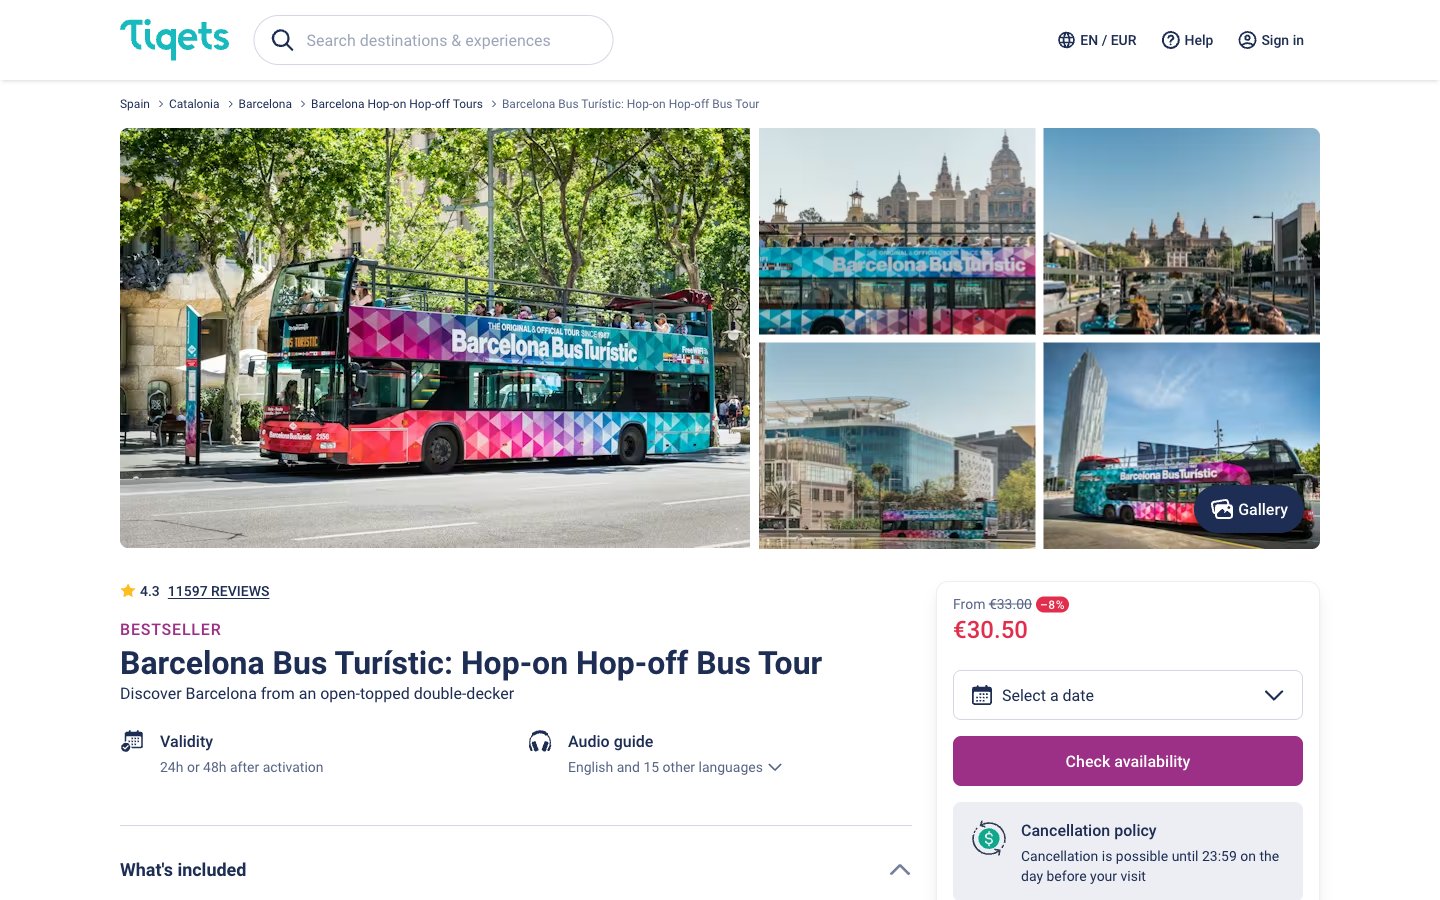Expand the audio guide languages list

[x=775, y=767]
